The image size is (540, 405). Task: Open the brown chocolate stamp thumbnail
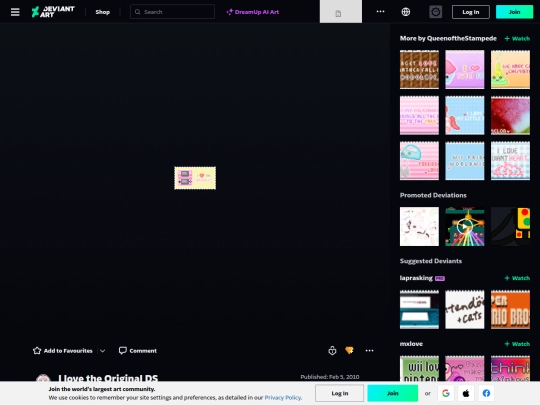(x=419, y=70)
